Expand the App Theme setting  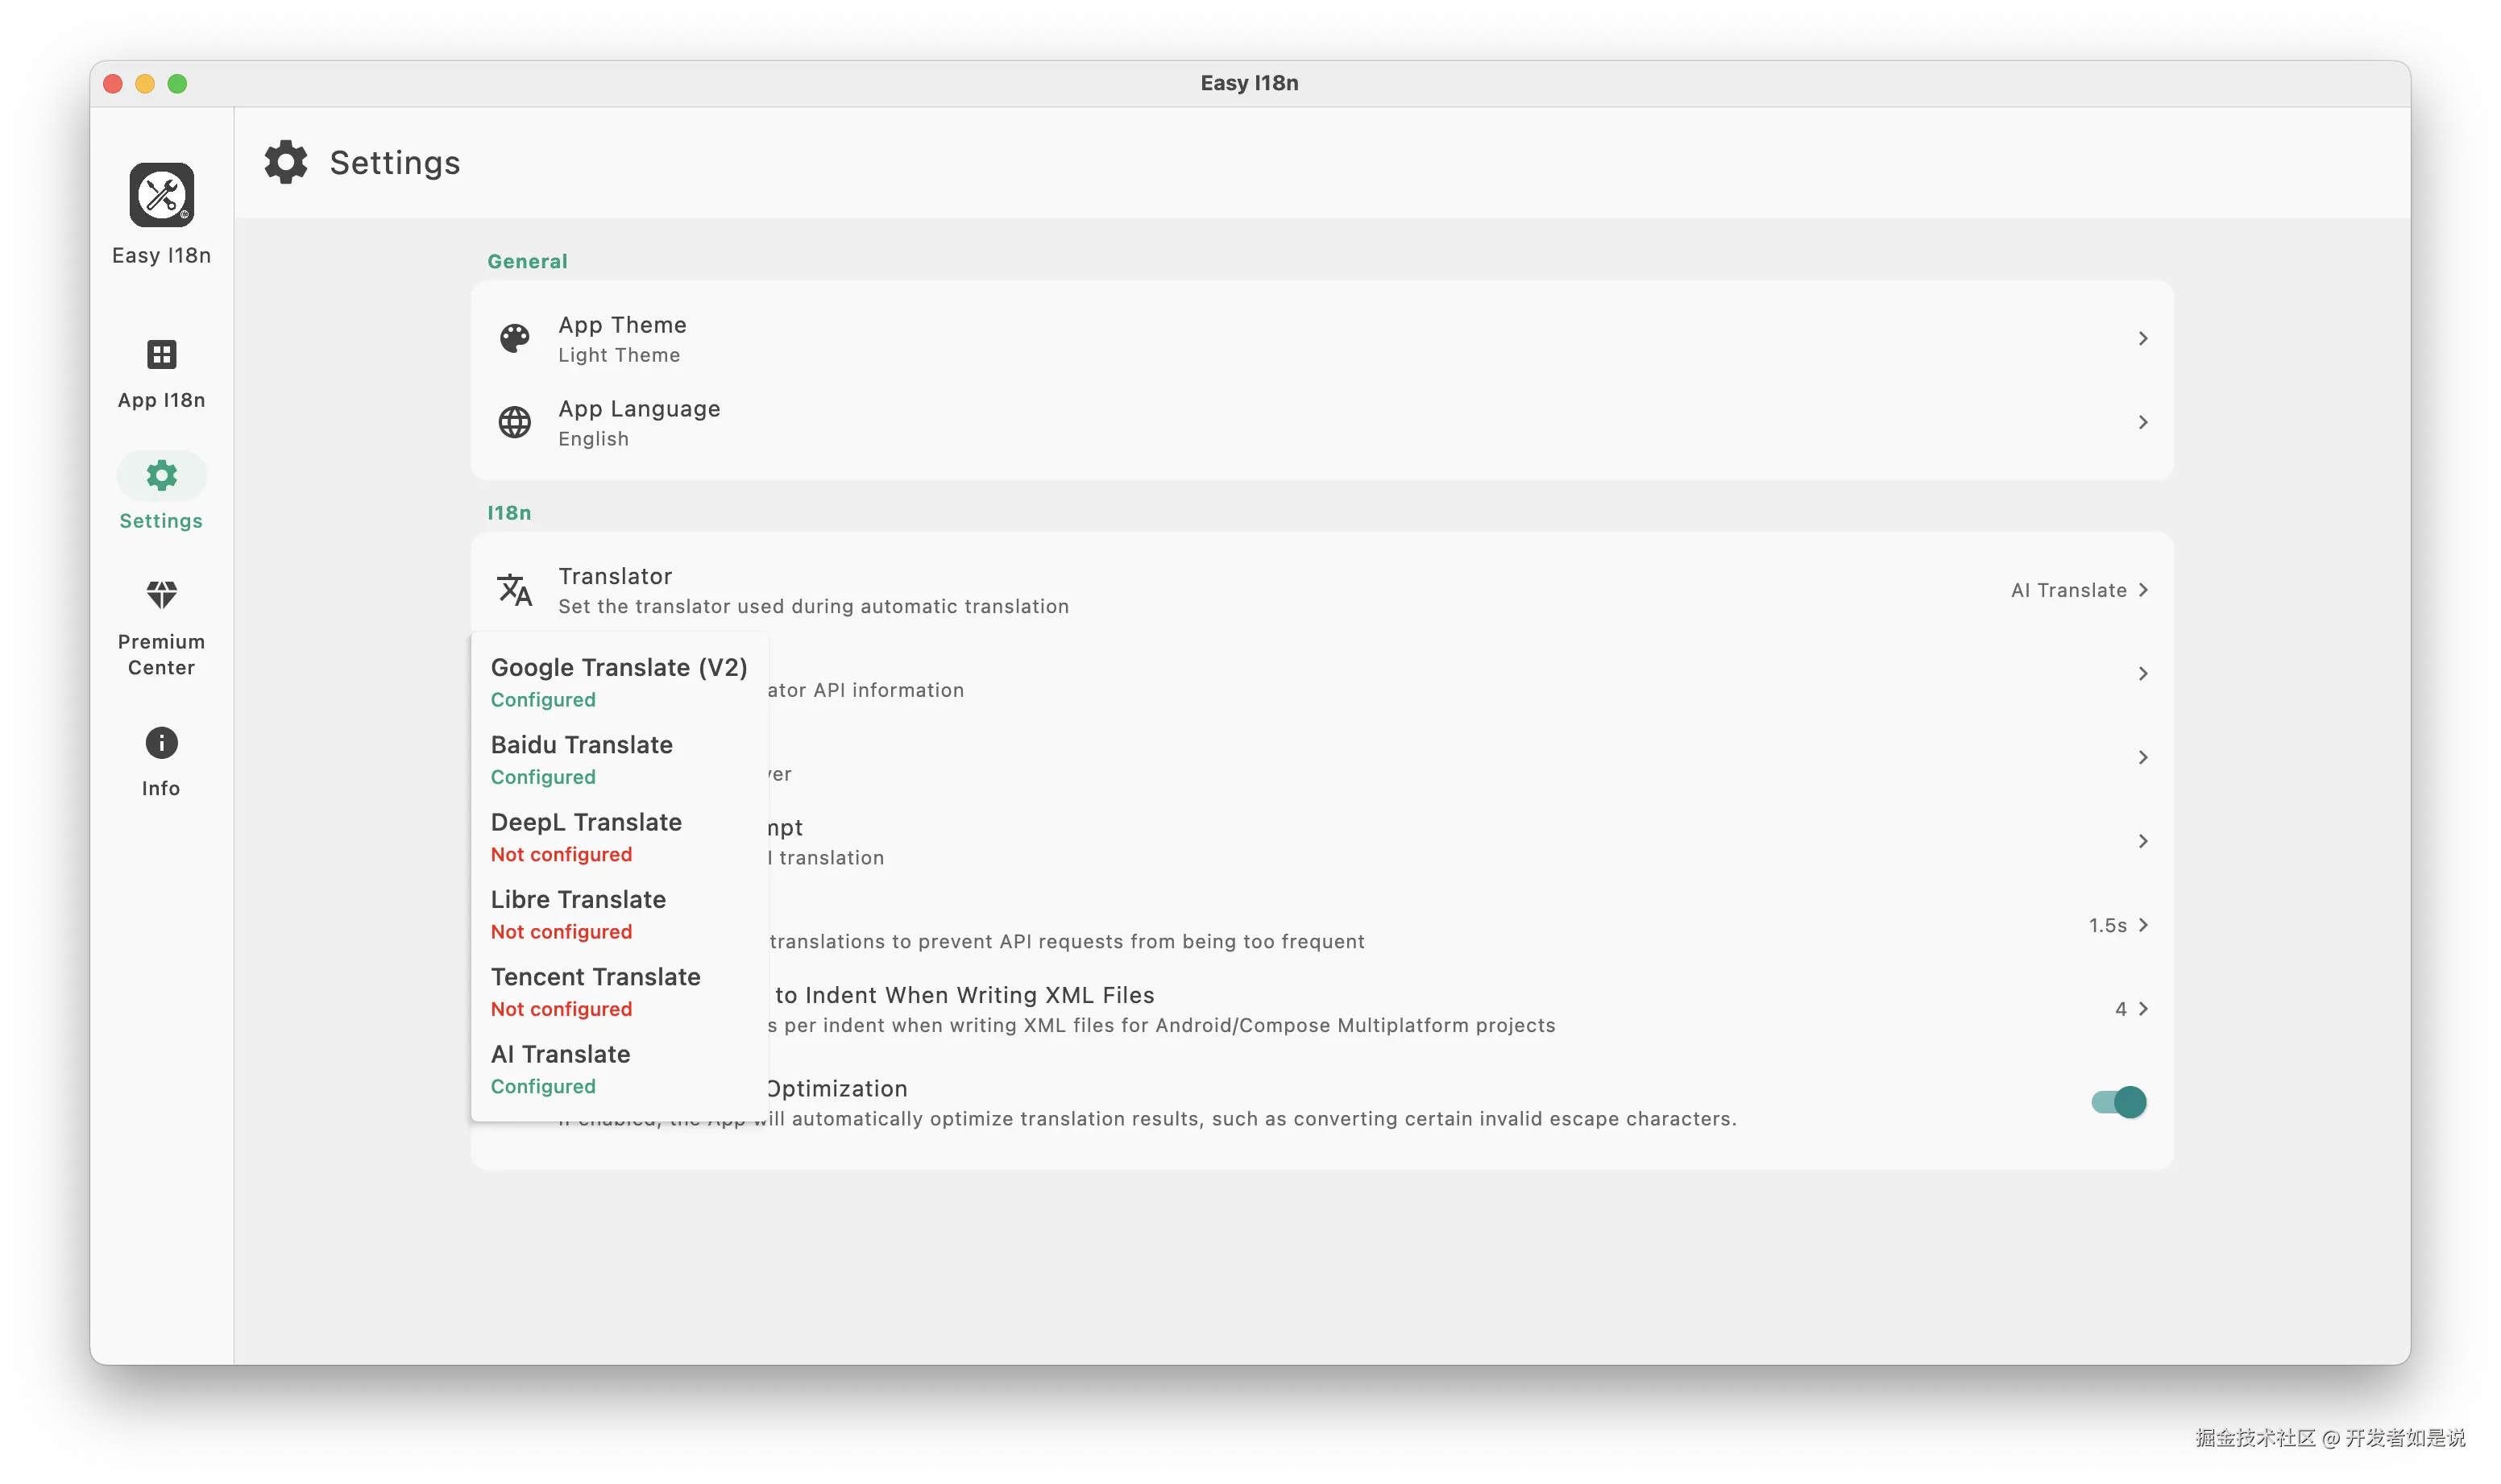[2143, 338]
